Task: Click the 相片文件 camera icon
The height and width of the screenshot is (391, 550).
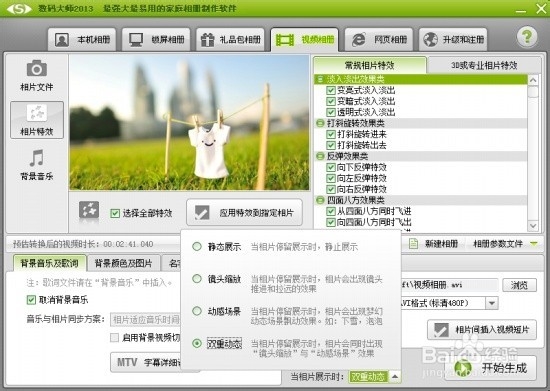Action: pos(36,68)
